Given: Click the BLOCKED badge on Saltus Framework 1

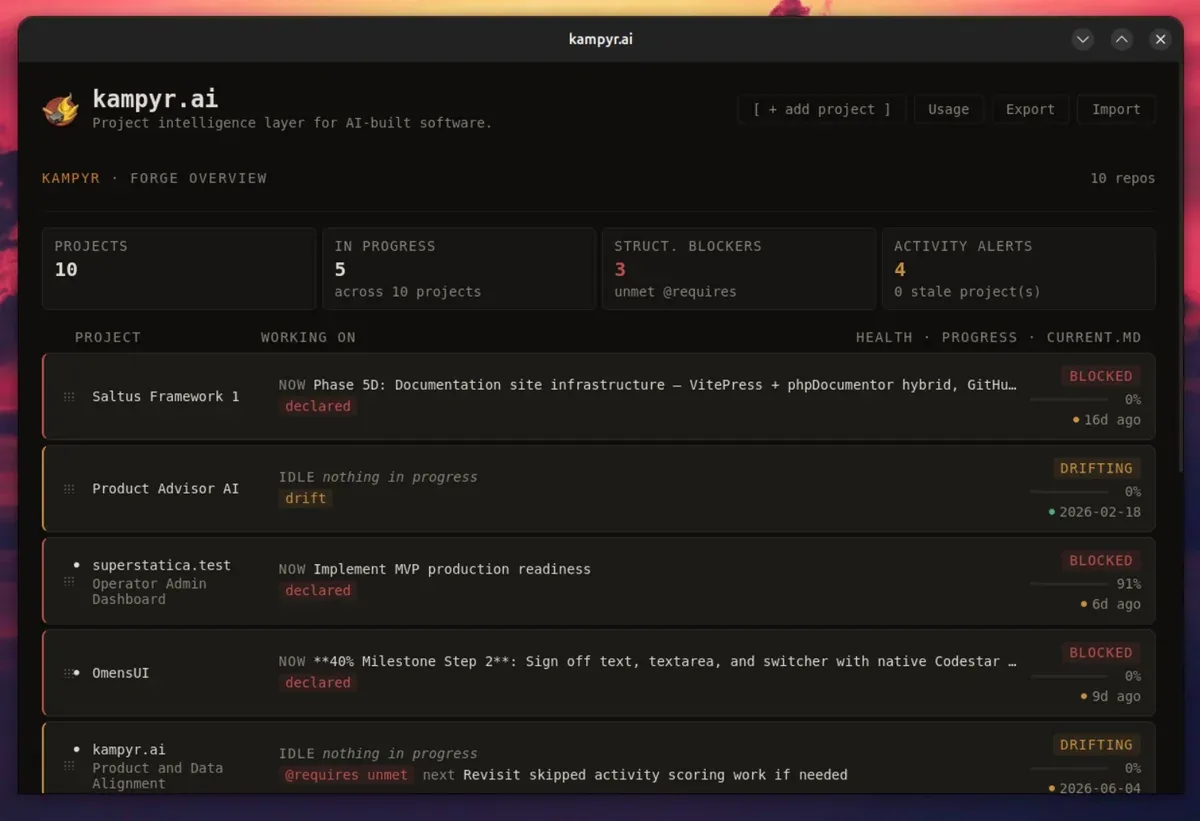Looking at the screenshot, I should (x=1100, y=376).
